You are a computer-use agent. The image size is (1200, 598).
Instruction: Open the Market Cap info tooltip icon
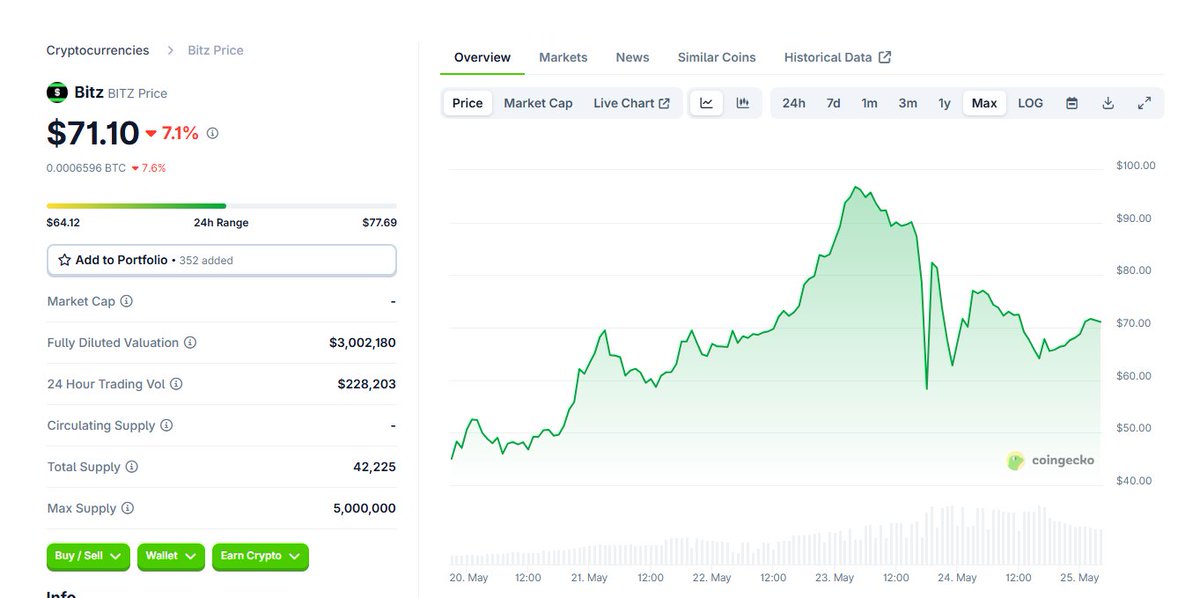(x=127, y=301)
